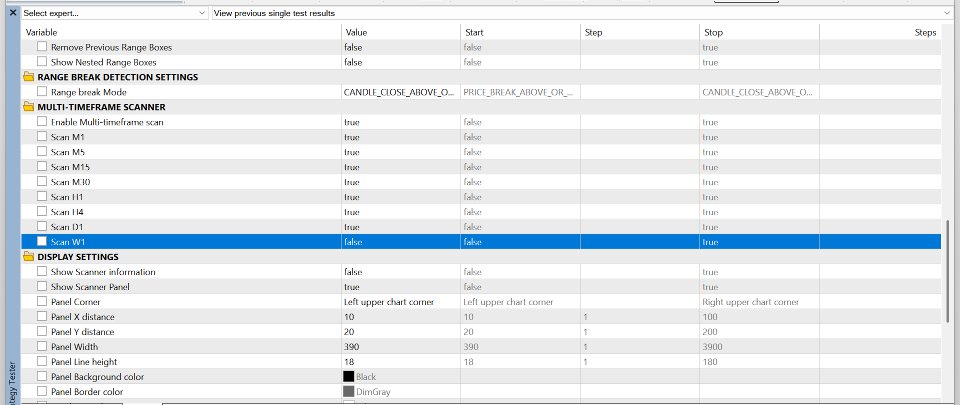Screen dimensions: 960x405
Task: Tick the Scan M5 checkbox
Action: pyautogui.click(x=42, y=152)
